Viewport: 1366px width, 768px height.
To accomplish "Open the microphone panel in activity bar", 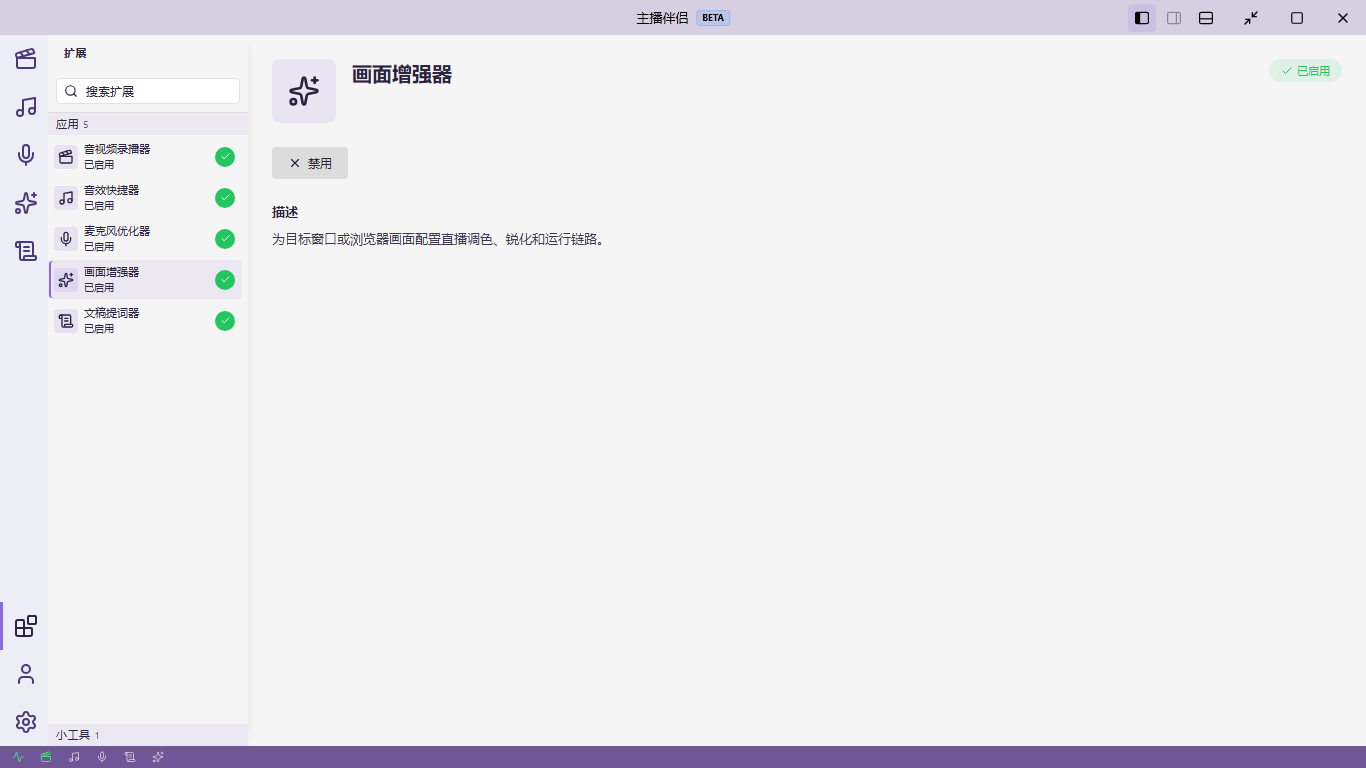I will pos(26,155).
